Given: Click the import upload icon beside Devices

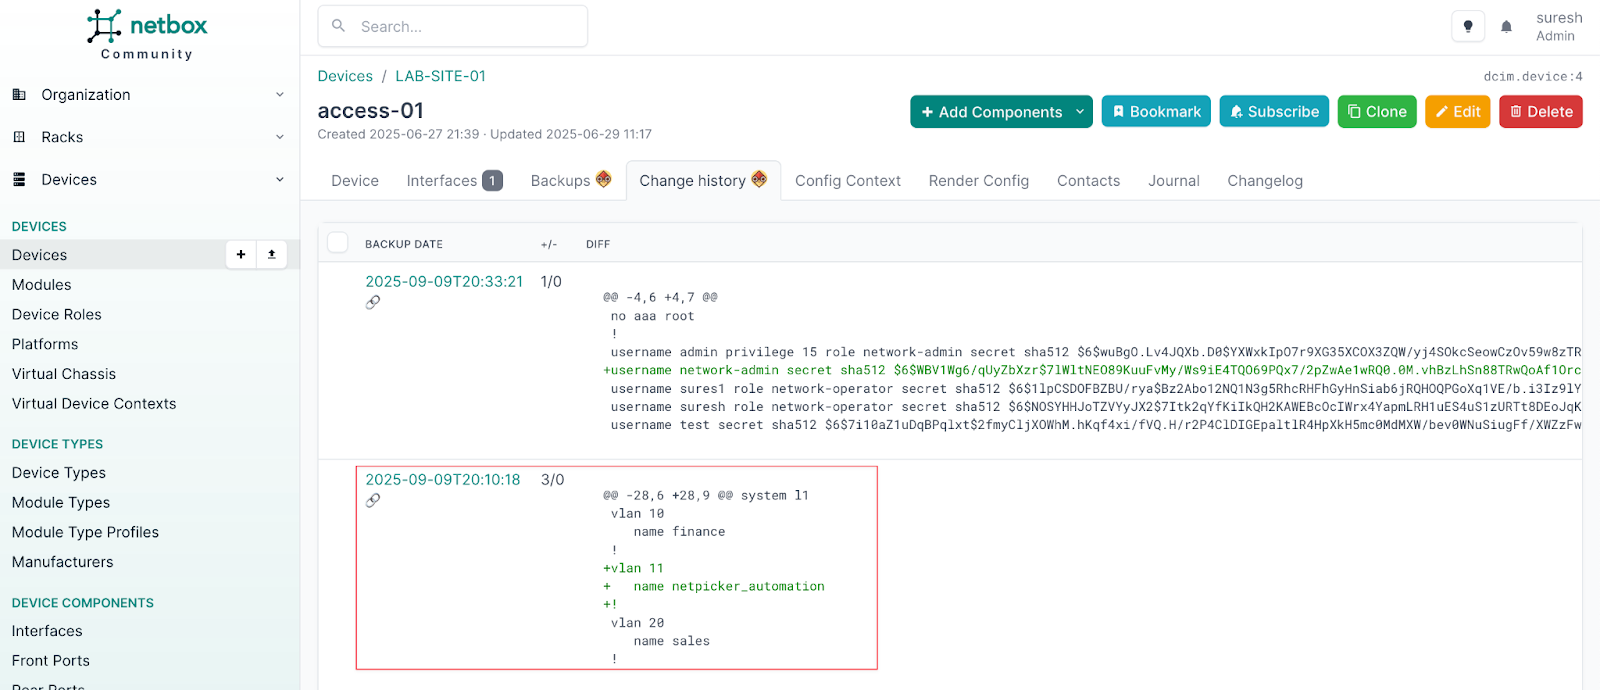Looking at the screenshot, I should (x=271, y=255).
